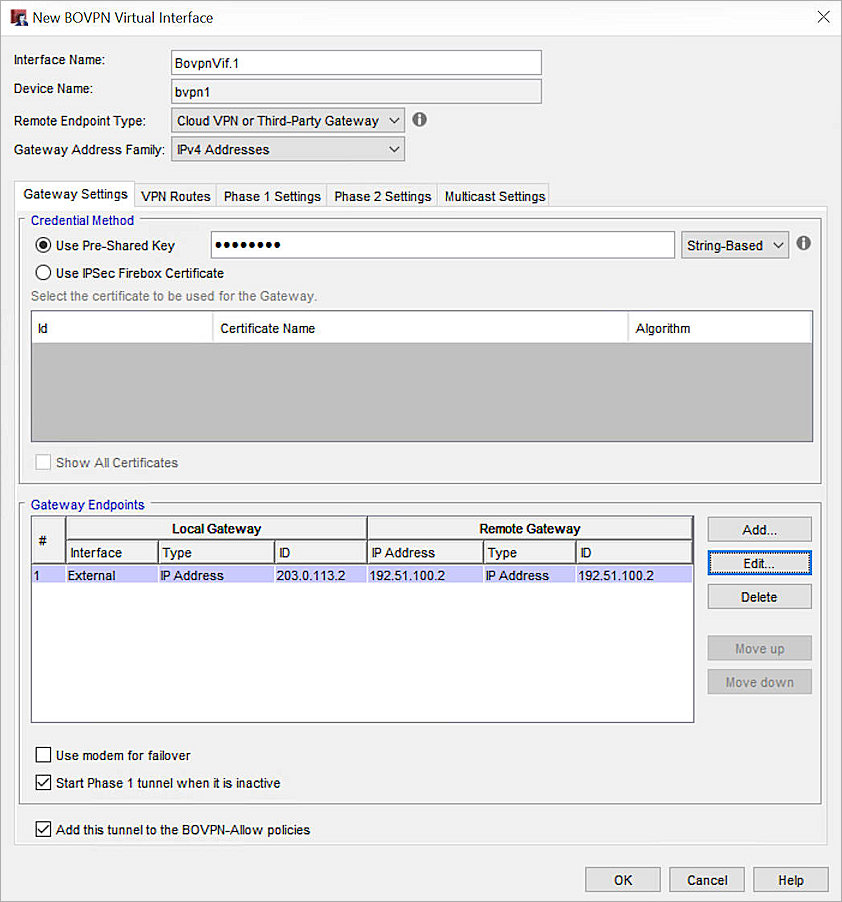This screenshot has height=902, width=842.
Task: Delete the selected gateway endpoint
Action: (759, 597)
